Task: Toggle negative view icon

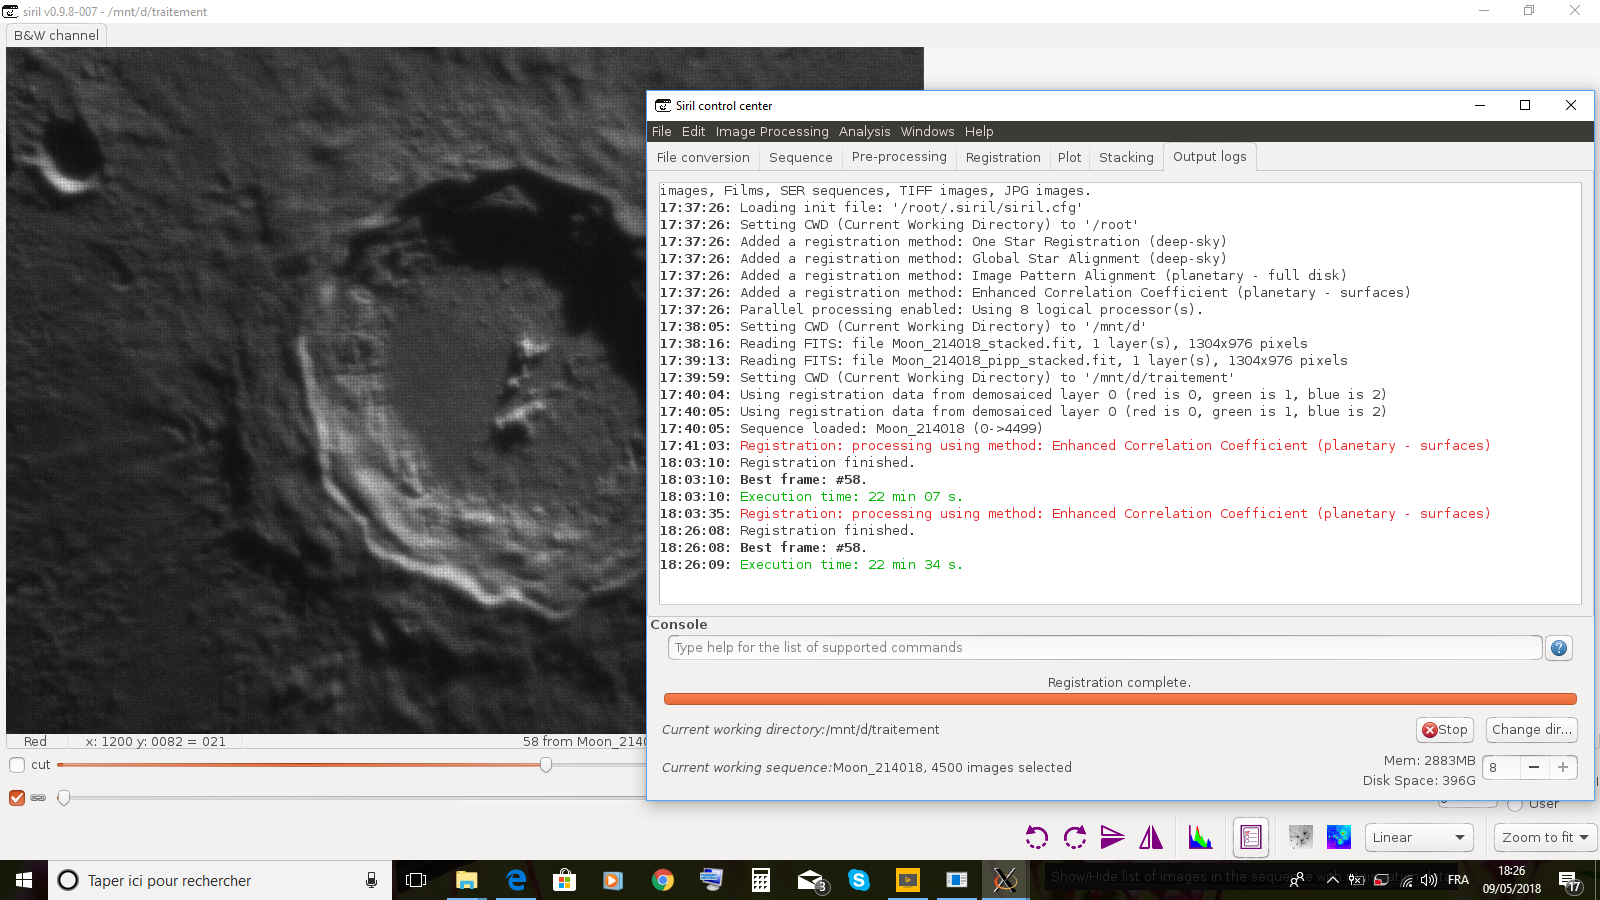Action: [1301, 837]
